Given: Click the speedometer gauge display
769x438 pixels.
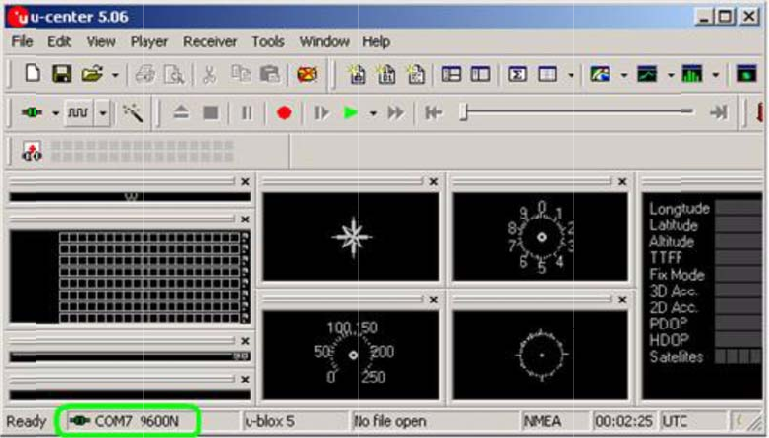Looking at the screenshot, I should click(351, 355).
